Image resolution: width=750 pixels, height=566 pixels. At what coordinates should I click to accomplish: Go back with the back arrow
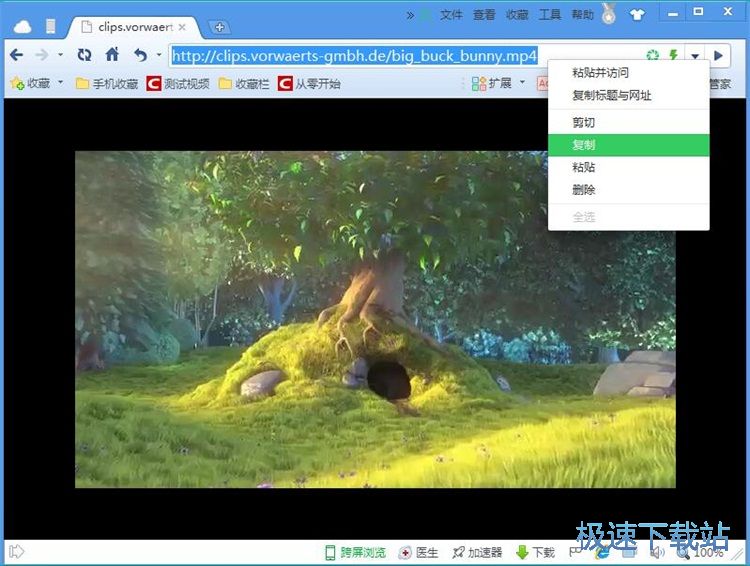17,55
